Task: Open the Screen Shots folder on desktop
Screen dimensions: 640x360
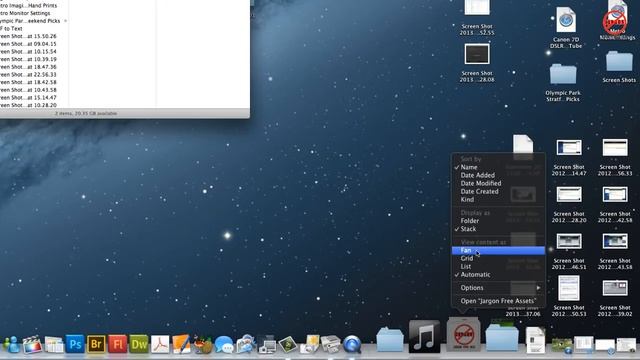Action: pos(619,66)
